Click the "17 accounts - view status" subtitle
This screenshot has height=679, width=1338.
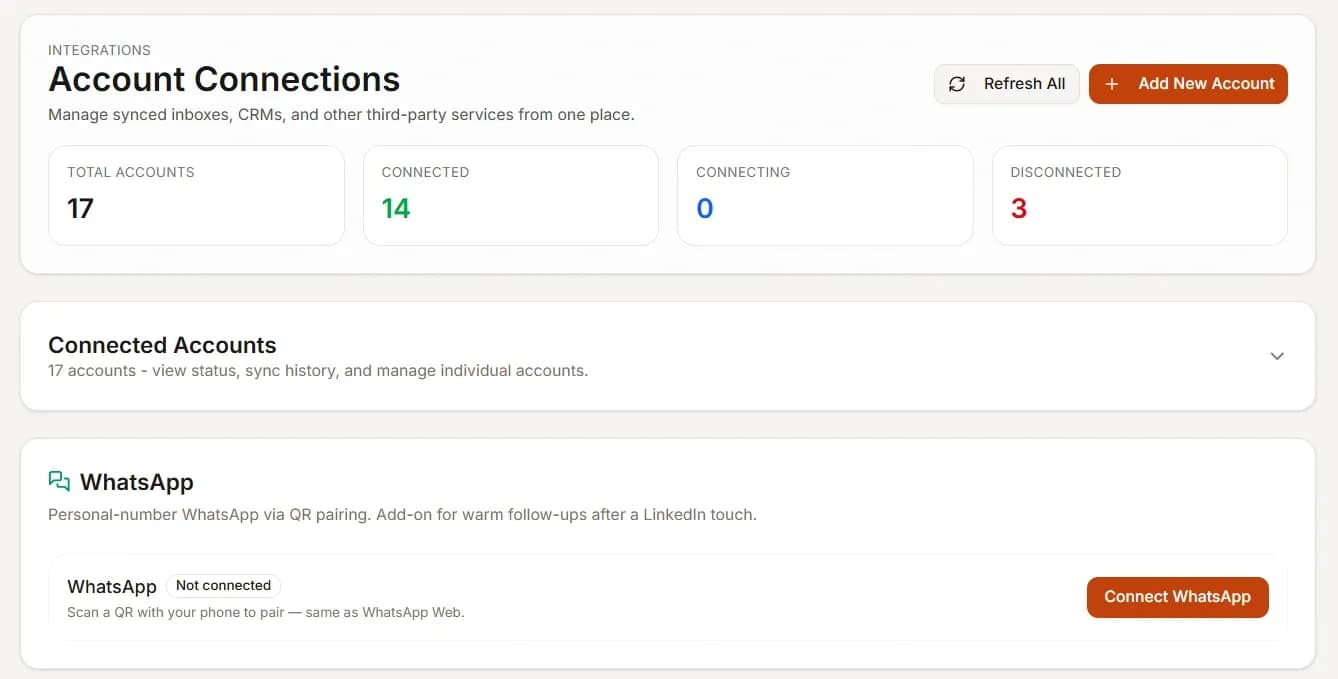pos(318,371)
